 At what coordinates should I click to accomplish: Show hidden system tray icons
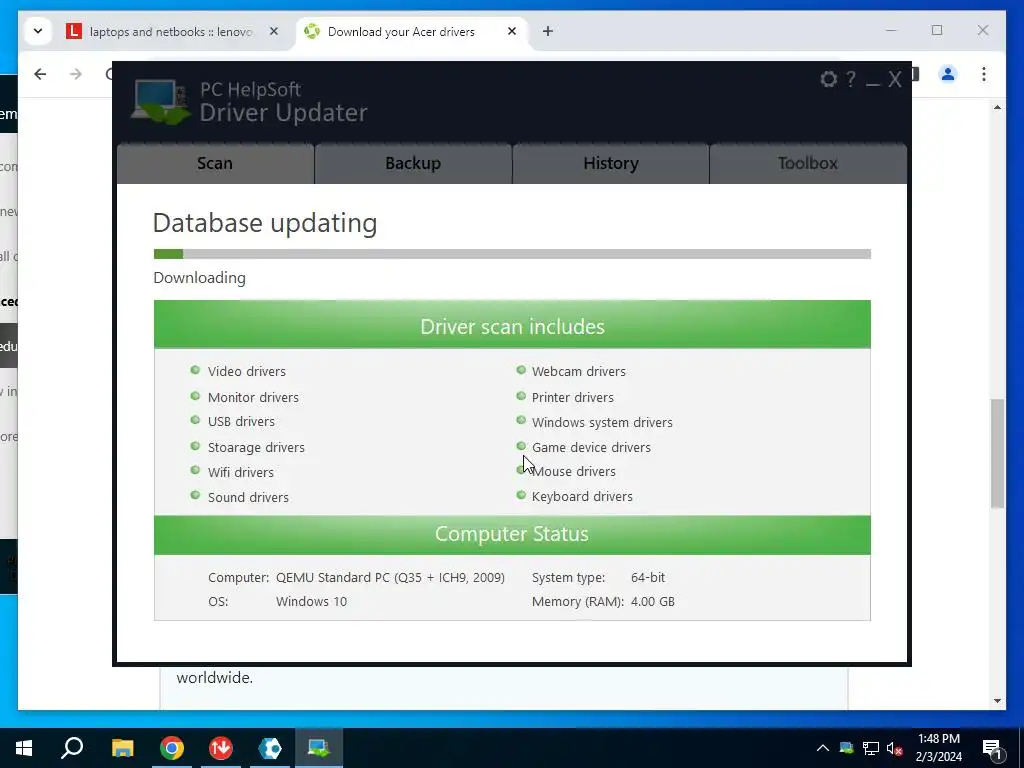823,748
